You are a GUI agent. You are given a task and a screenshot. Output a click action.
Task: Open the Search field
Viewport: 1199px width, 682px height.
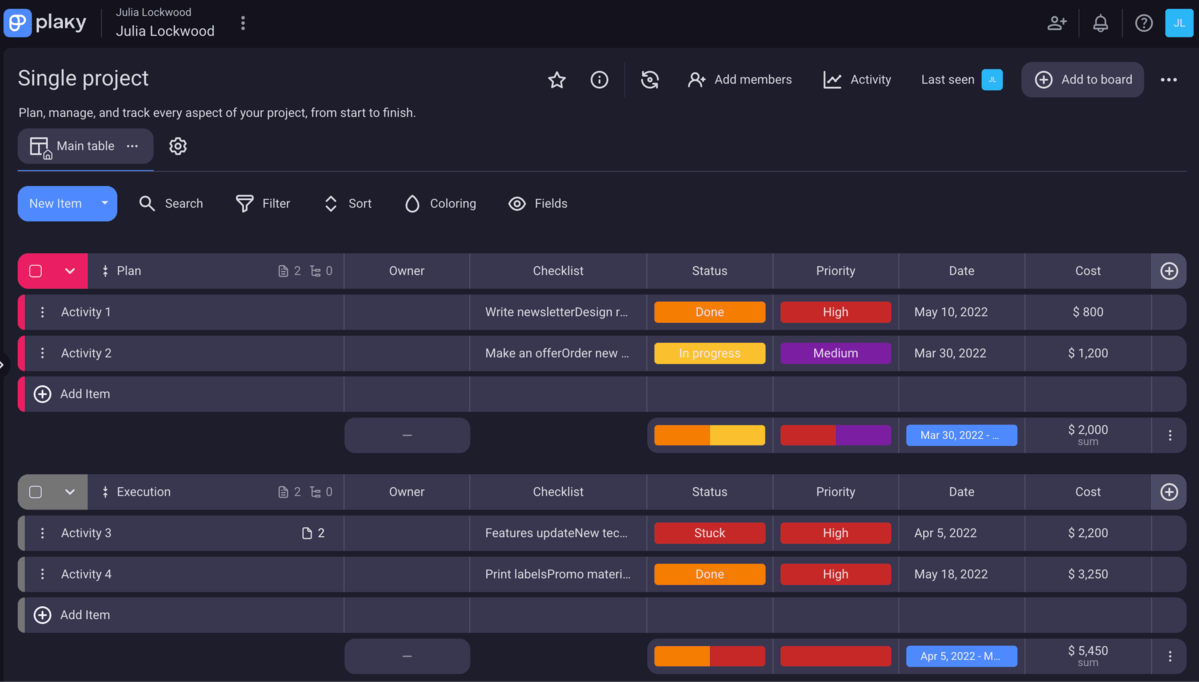coord(171,204)
